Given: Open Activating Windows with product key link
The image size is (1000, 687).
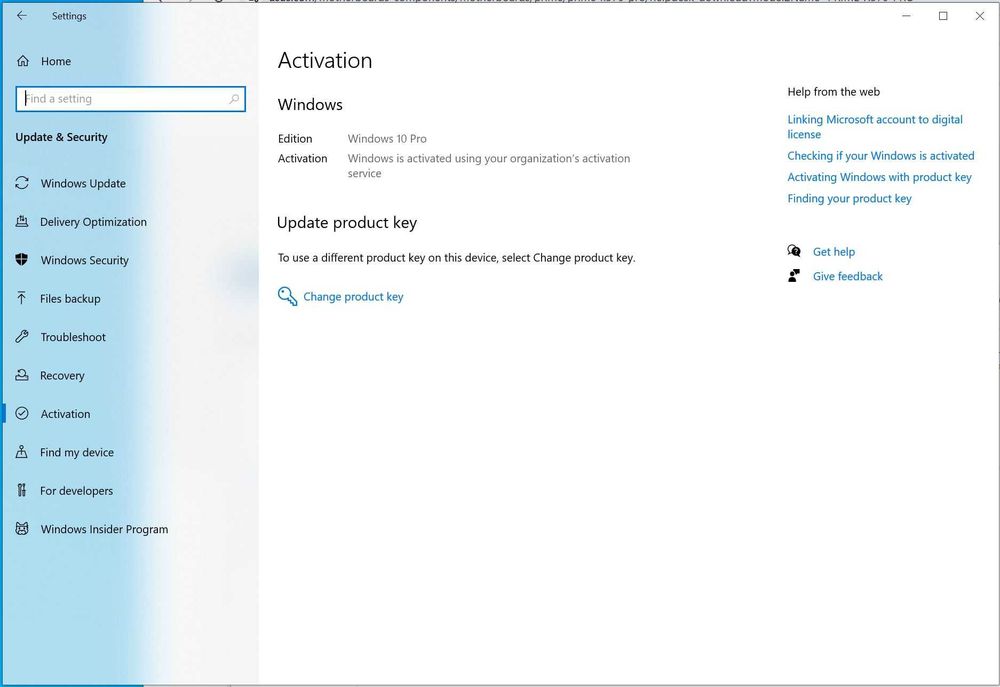Looking at the screenshot, I should (879, 177).
